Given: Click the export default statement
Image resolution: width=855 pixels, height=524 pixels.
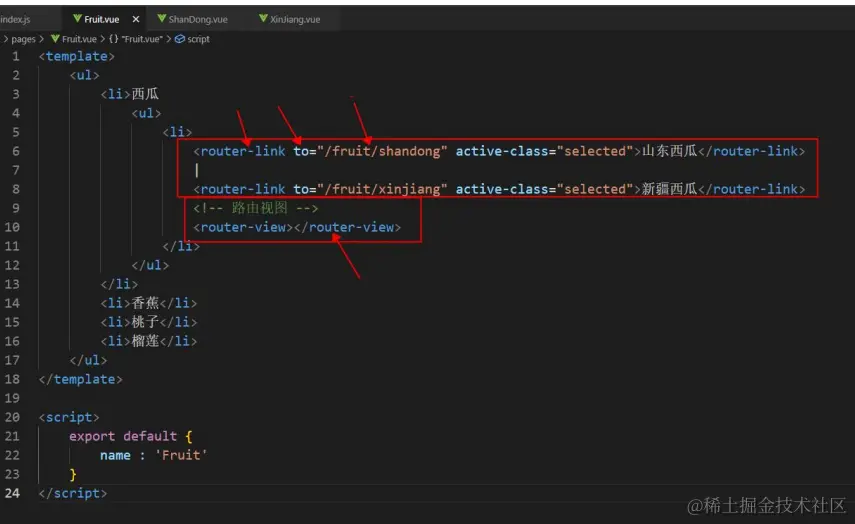Looking at the screenshot, I should [131, 436].
